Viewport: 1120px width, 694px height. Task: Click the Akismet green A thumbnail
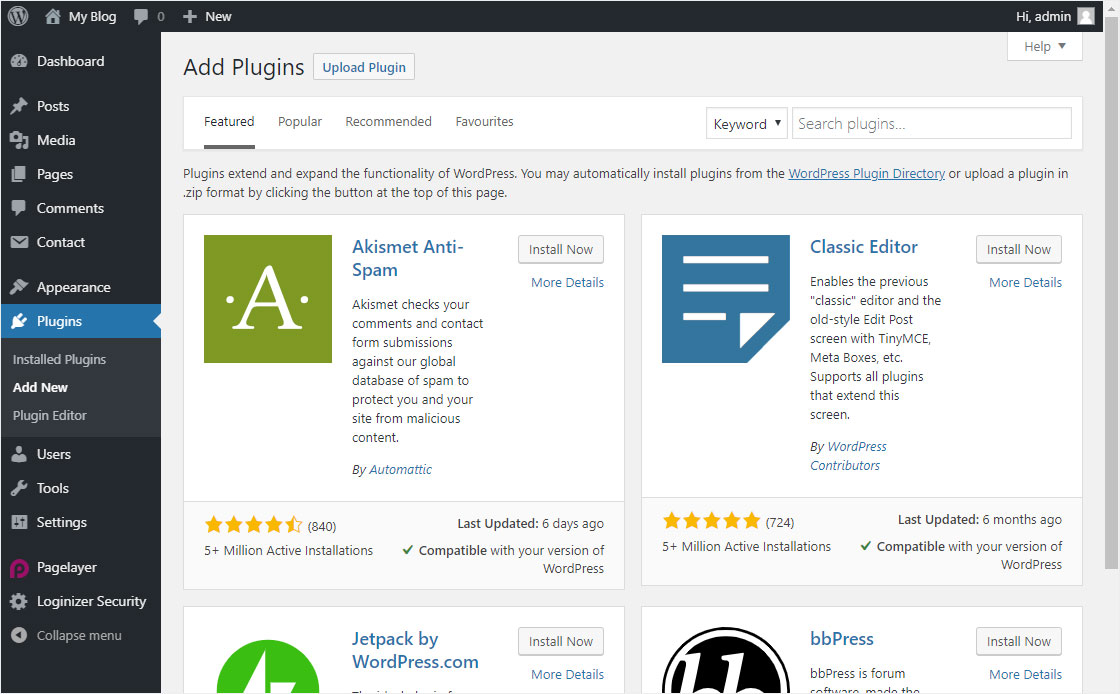[268, 298]
